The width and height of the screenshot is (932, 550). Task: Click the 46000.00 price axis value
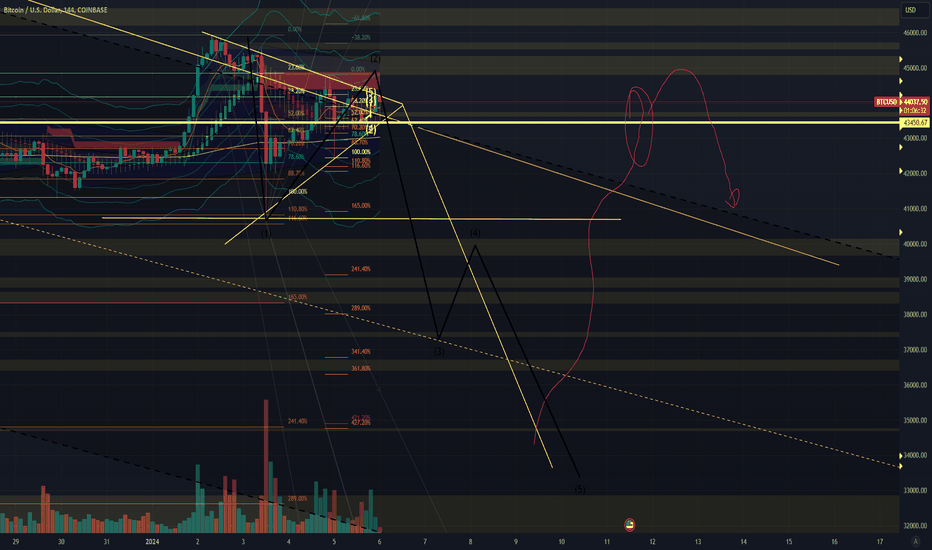[x=915, y=33]
